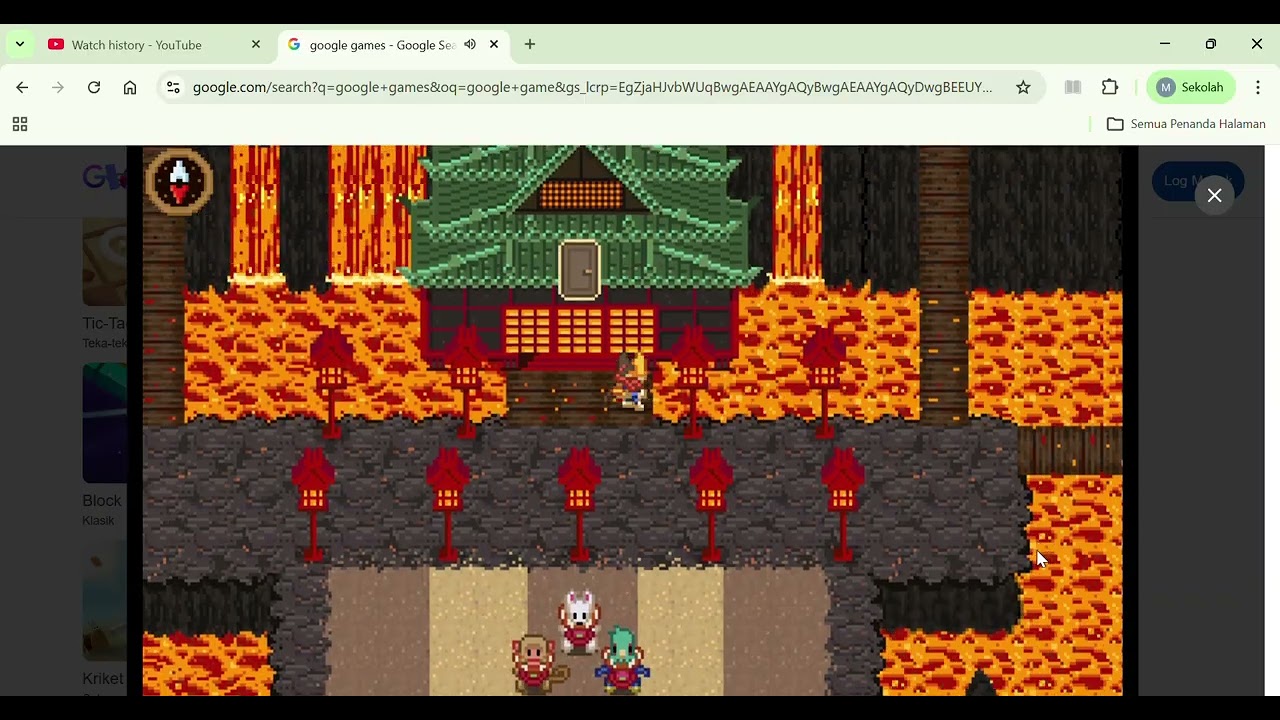
Task: Mute the tab via the speaker icon
Action: click(470, 45)
